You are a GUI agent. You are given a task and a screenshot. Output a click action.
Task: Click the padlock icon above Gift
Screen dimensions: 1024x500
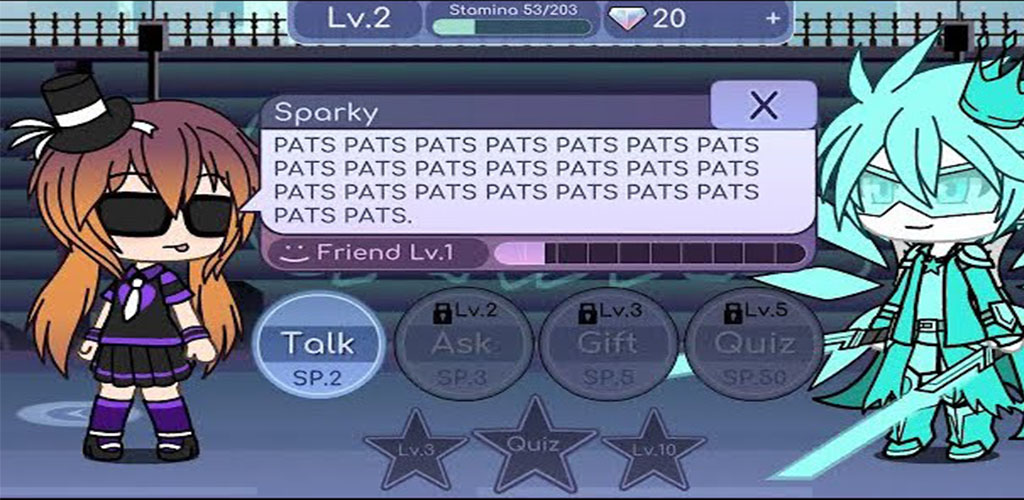(x=587, y=313)
